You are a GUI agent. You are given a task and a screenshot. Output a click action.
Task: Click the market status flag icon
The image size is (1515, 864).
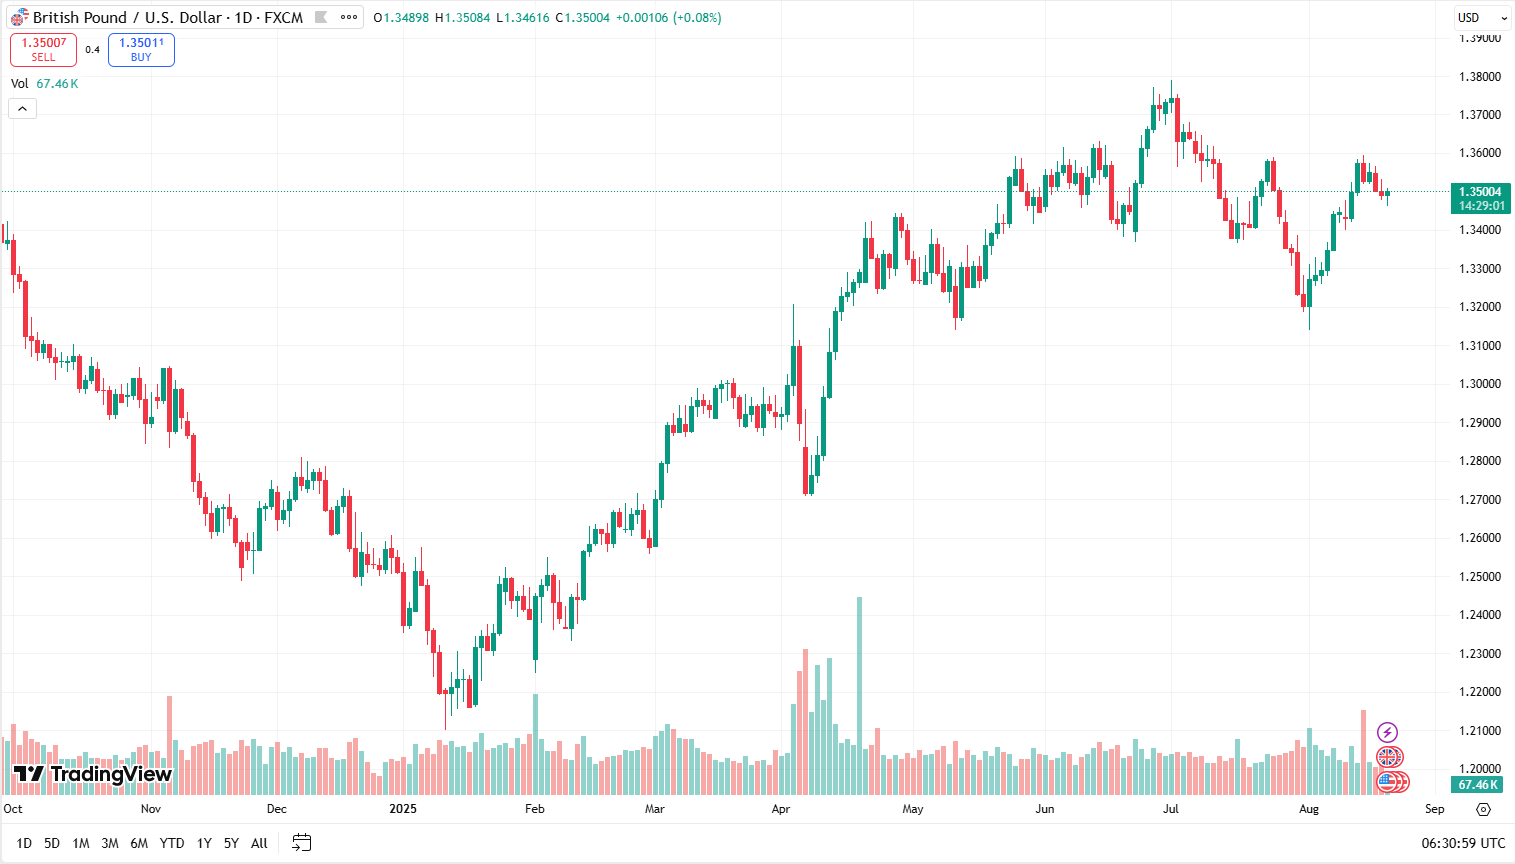point(321,17)
